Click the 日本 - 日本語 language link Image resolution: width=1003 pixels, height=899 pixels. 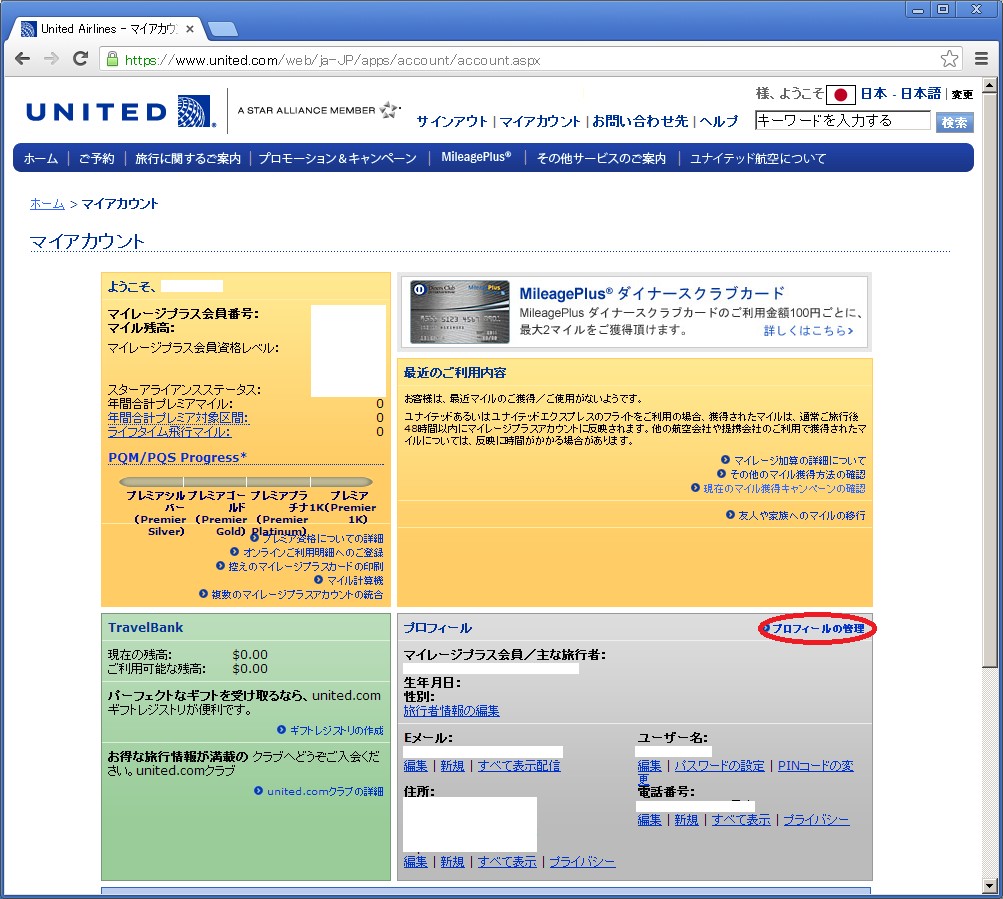click(901, 93)
